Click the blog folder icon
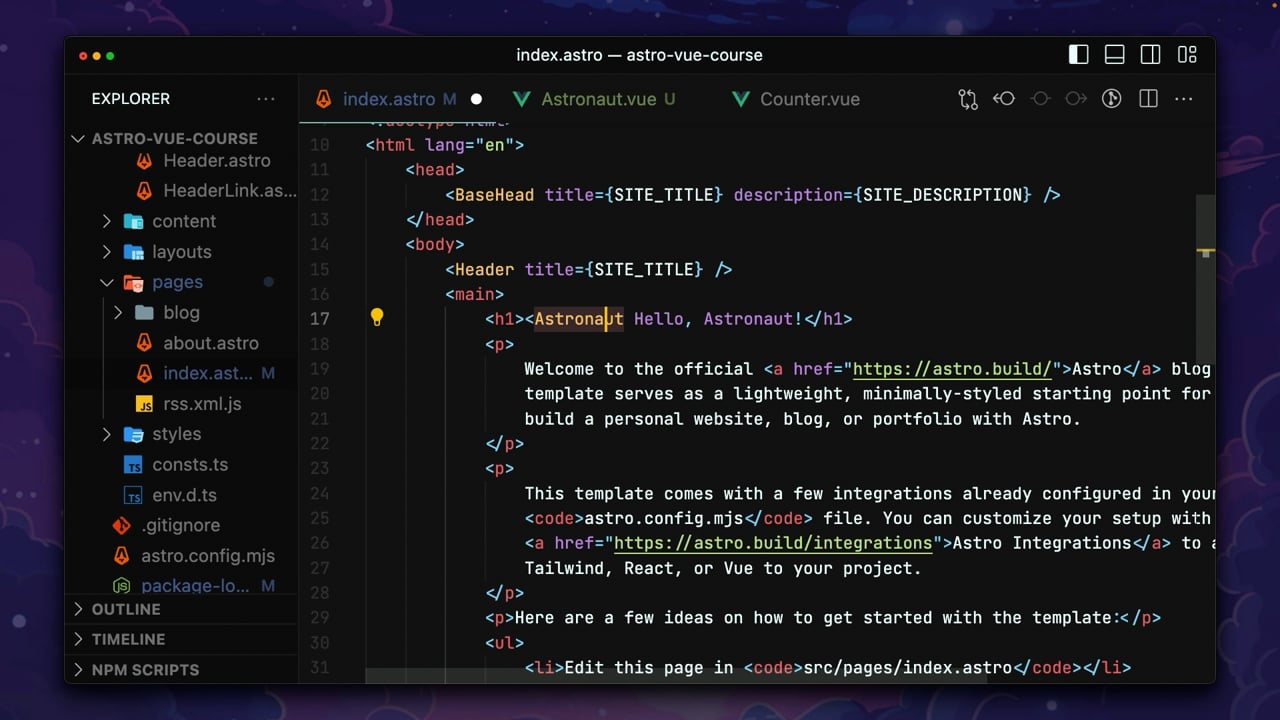Image resolution: width=1280 pixels, height=720 pixels. click(x=144, y=312)
